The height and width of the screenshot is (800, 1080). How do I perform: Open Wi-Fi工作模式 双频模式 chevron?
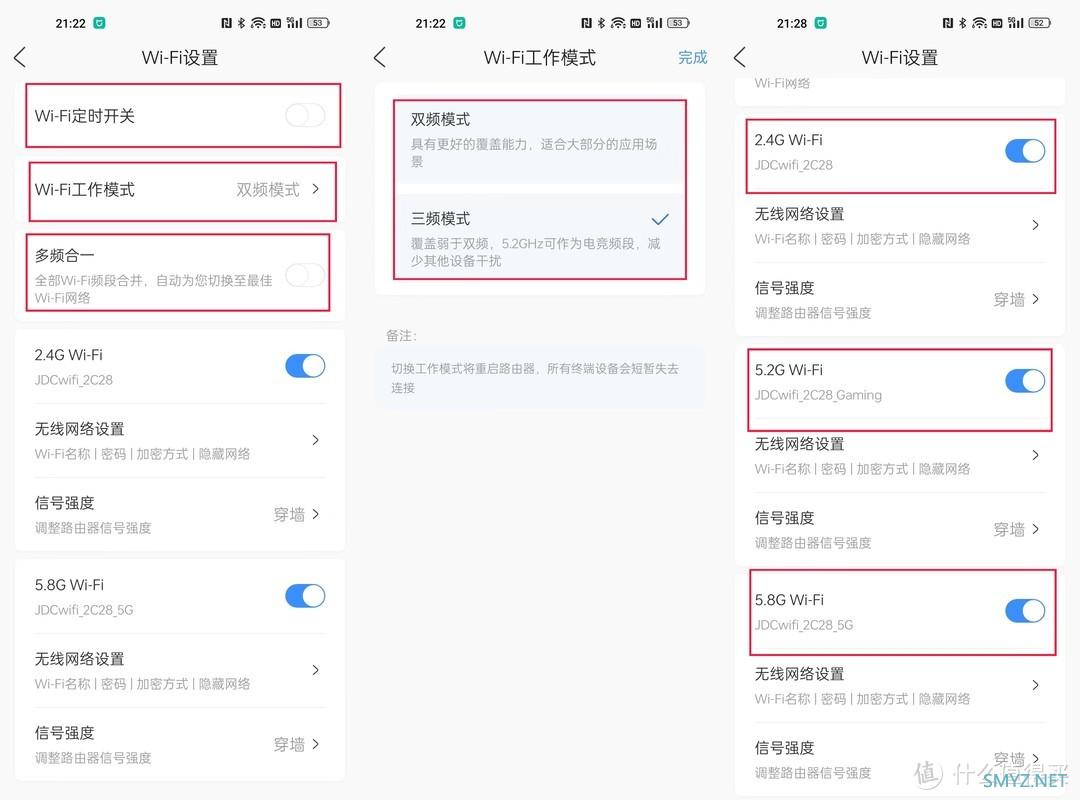click(315, 189)
